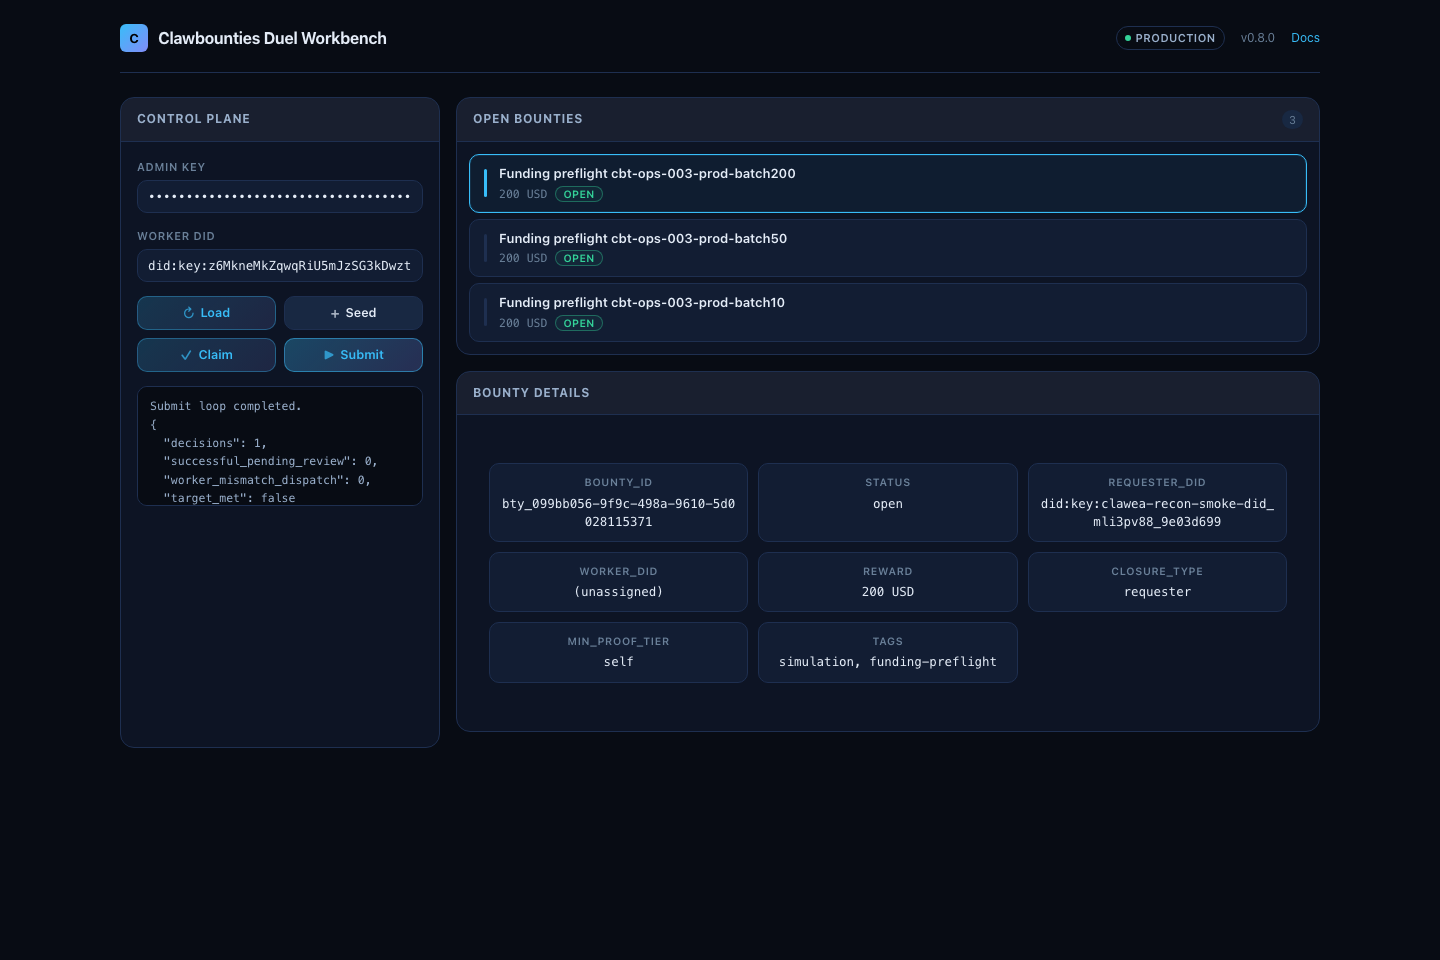The image size is (1440, 960).
Task: Click the green PRODUCTION status dot
Action: [1128, 38]
